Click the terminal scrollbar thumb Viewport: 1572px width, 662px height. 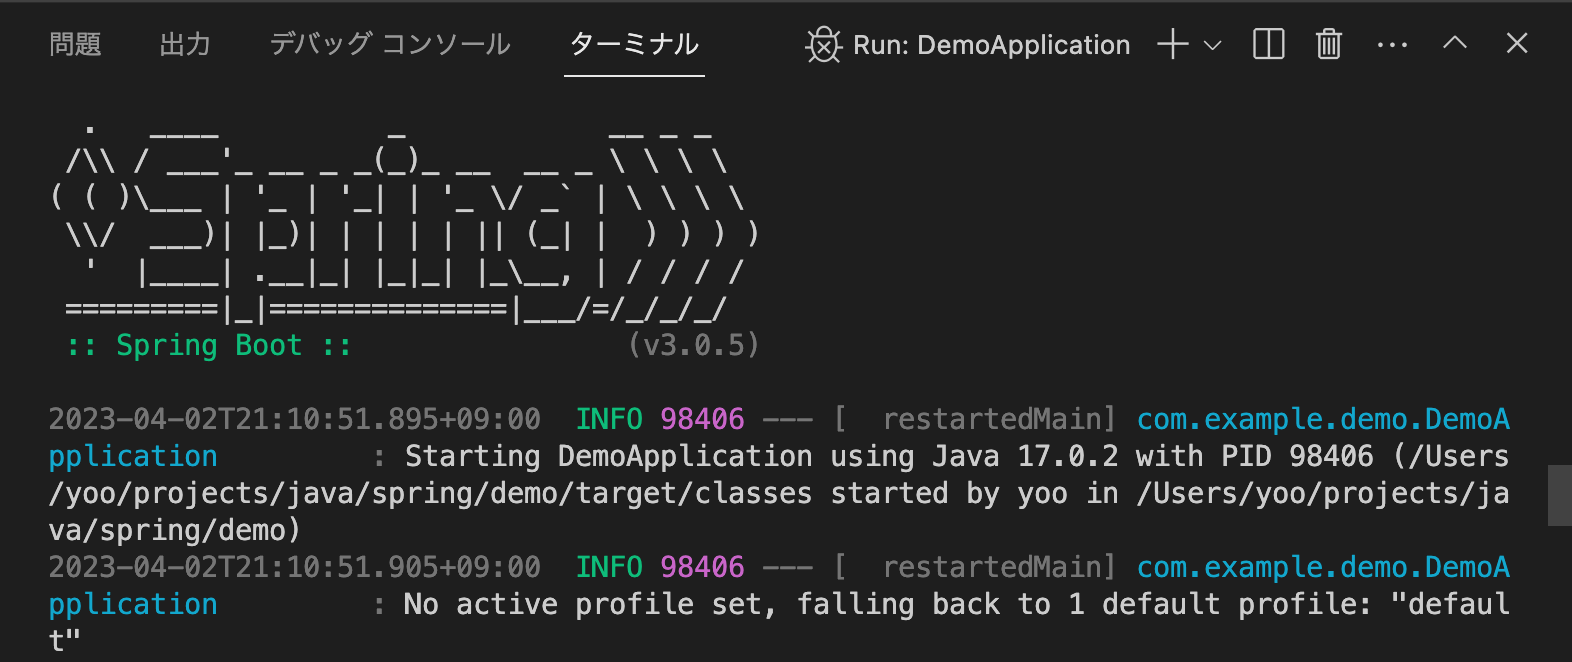click(1560, 495)
